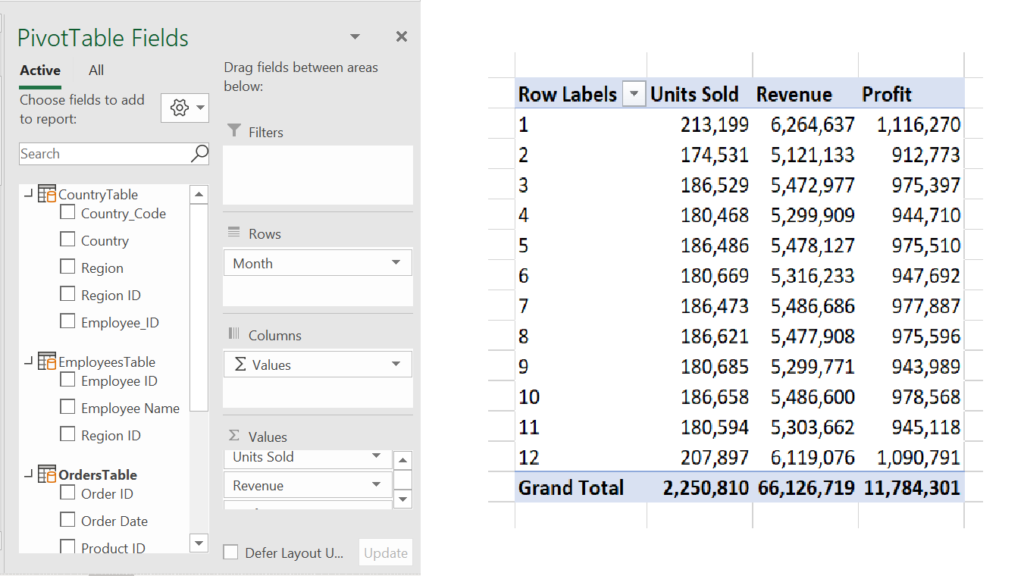Click the gear Tools settings icon
This screenshot has height=576, width=1024.
pyautogui.click(x=180, y=108)
